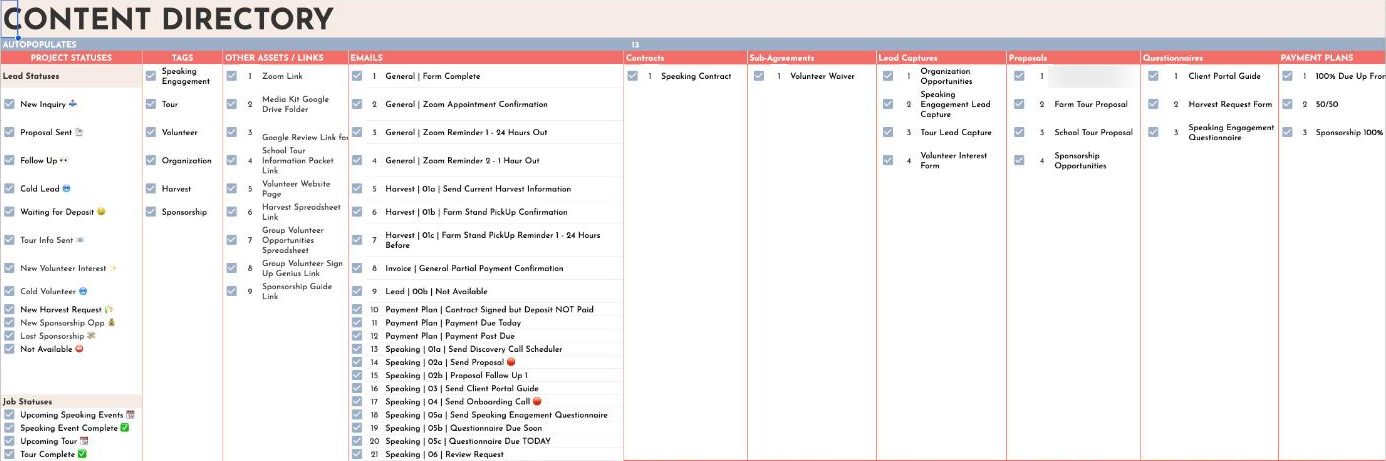Click Speaking Engagement Lead Capture cell
Screen dimensions: 1386x461
tap(955, 104)
